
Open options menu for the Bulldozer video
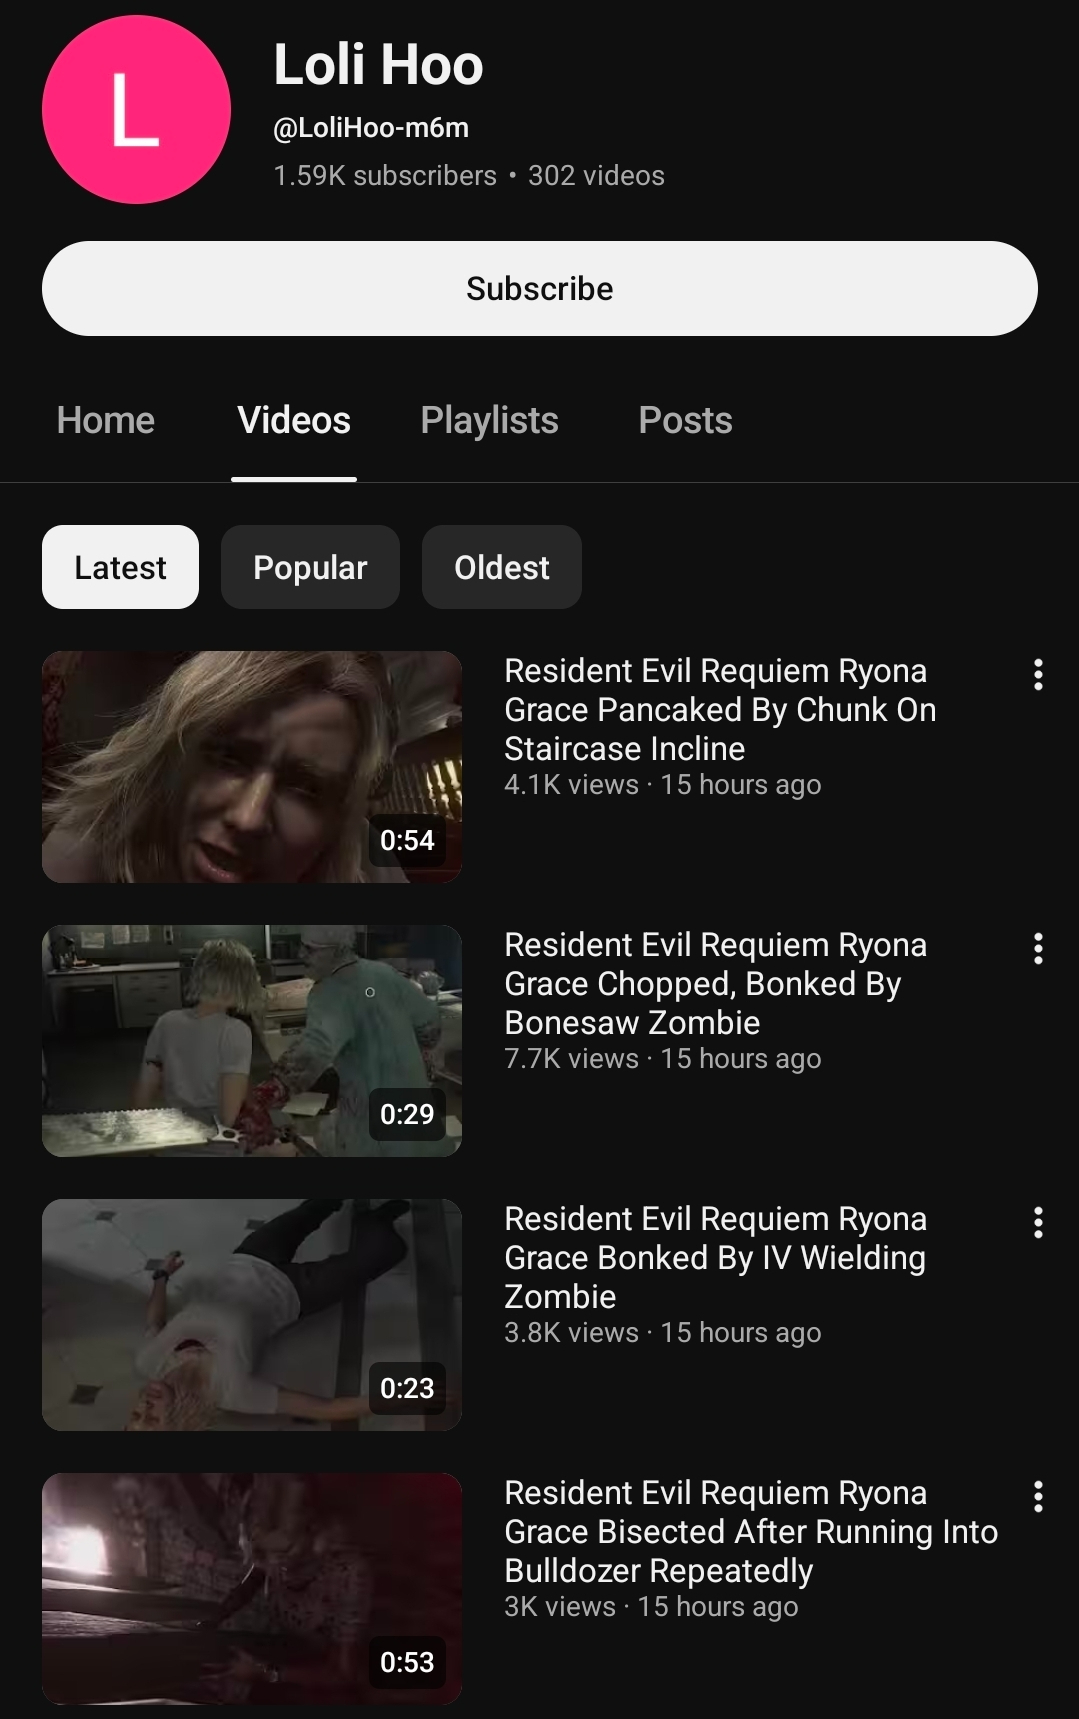click(x=1038, y=1497)
